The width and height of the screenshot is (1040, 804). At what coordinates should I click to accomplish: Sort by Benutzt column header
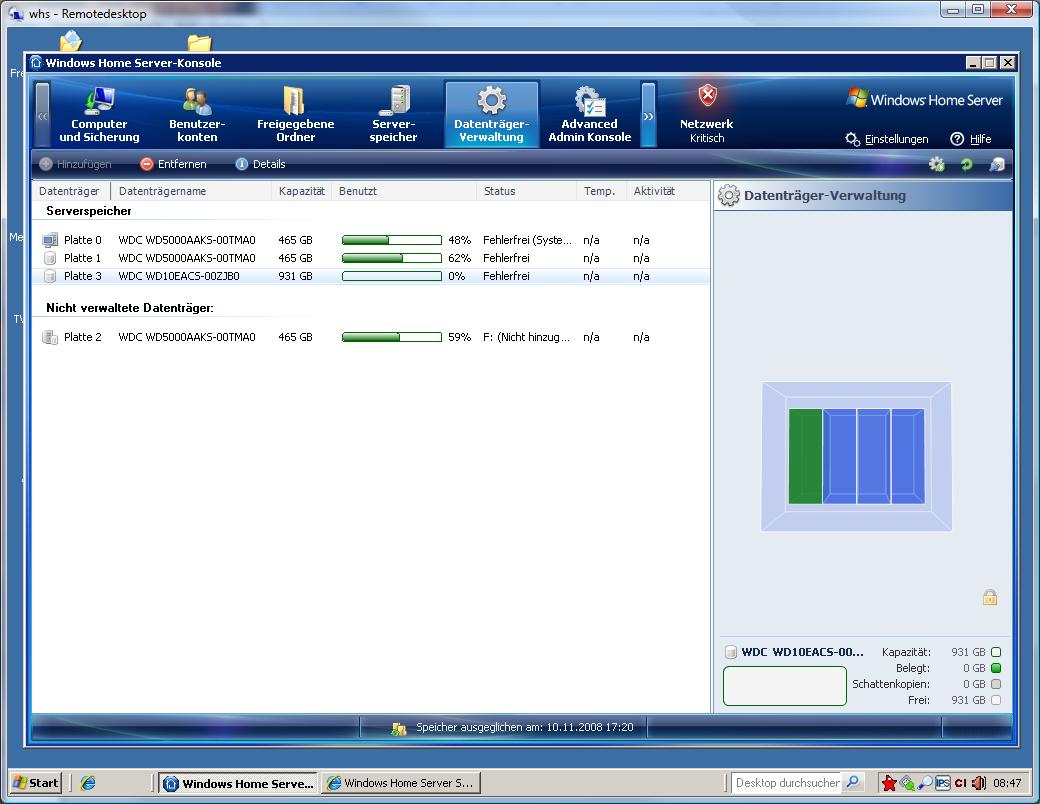404,191
